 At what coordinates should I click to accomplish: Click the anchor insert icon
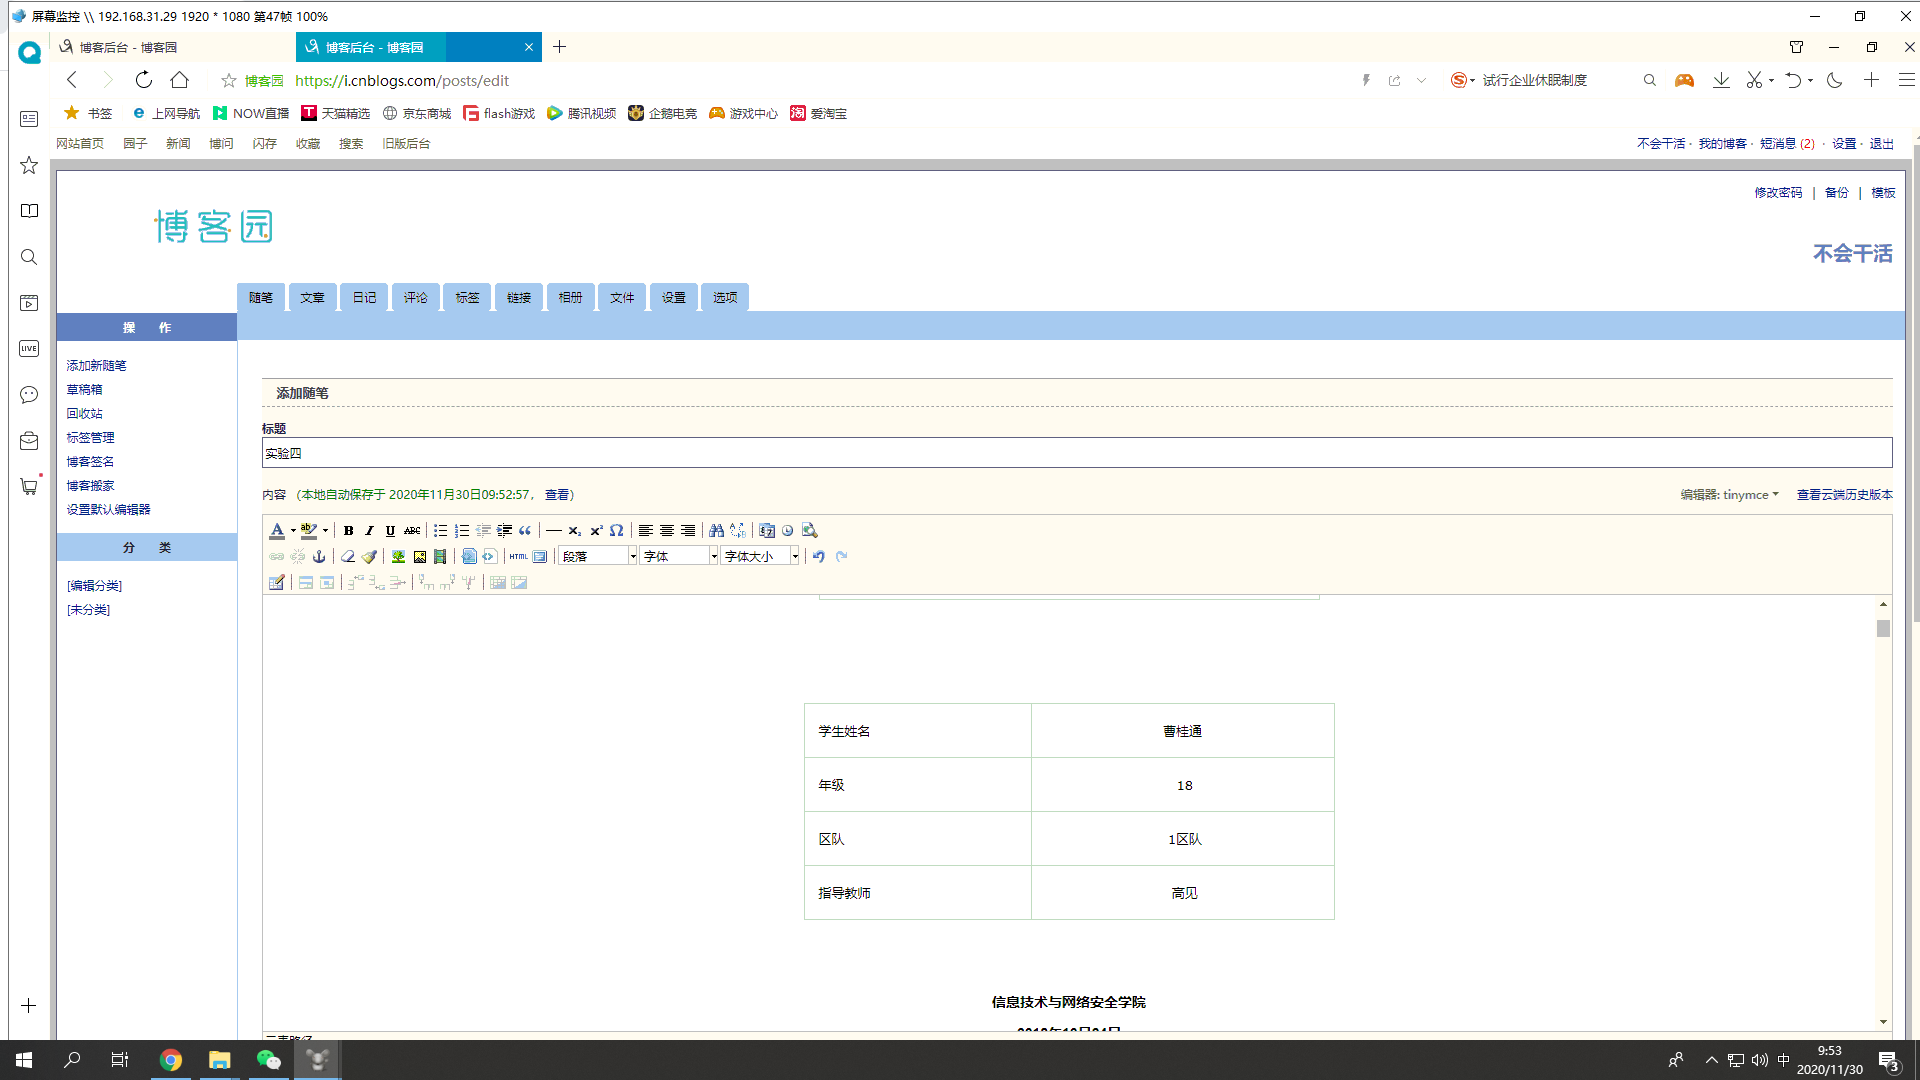click(x=319, y=557)
